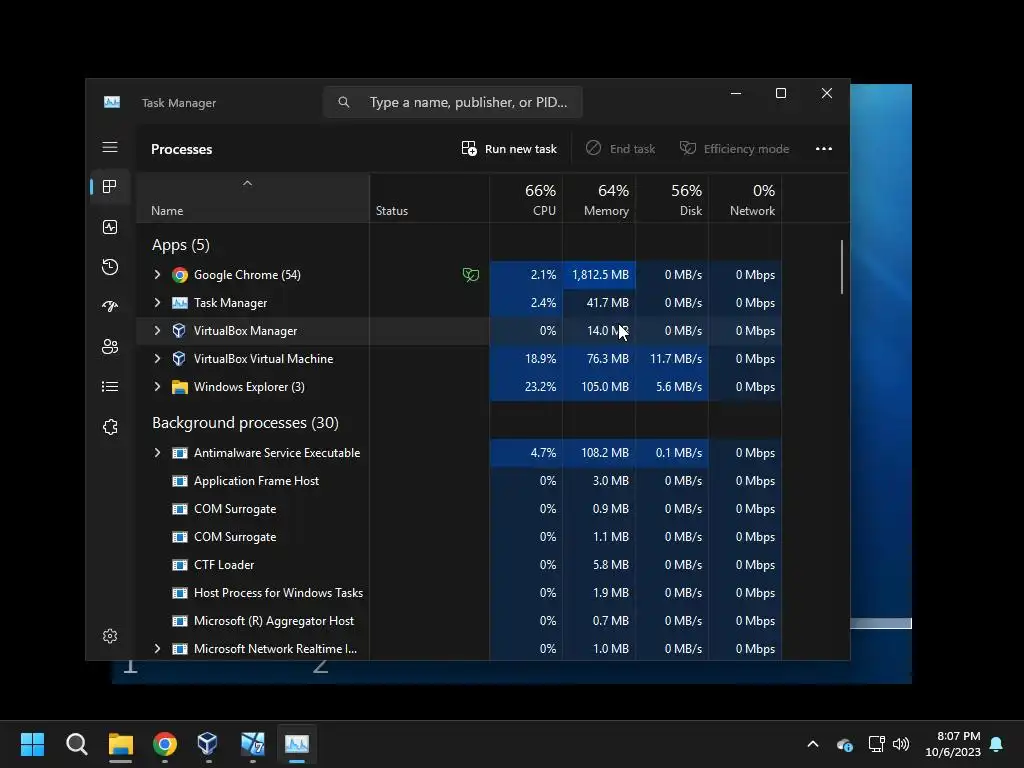This screenshot has width=1024, height=768.
Task: Open the Startup apps sidebar tab
Action: pyautogui.click(x=110, y=306)
